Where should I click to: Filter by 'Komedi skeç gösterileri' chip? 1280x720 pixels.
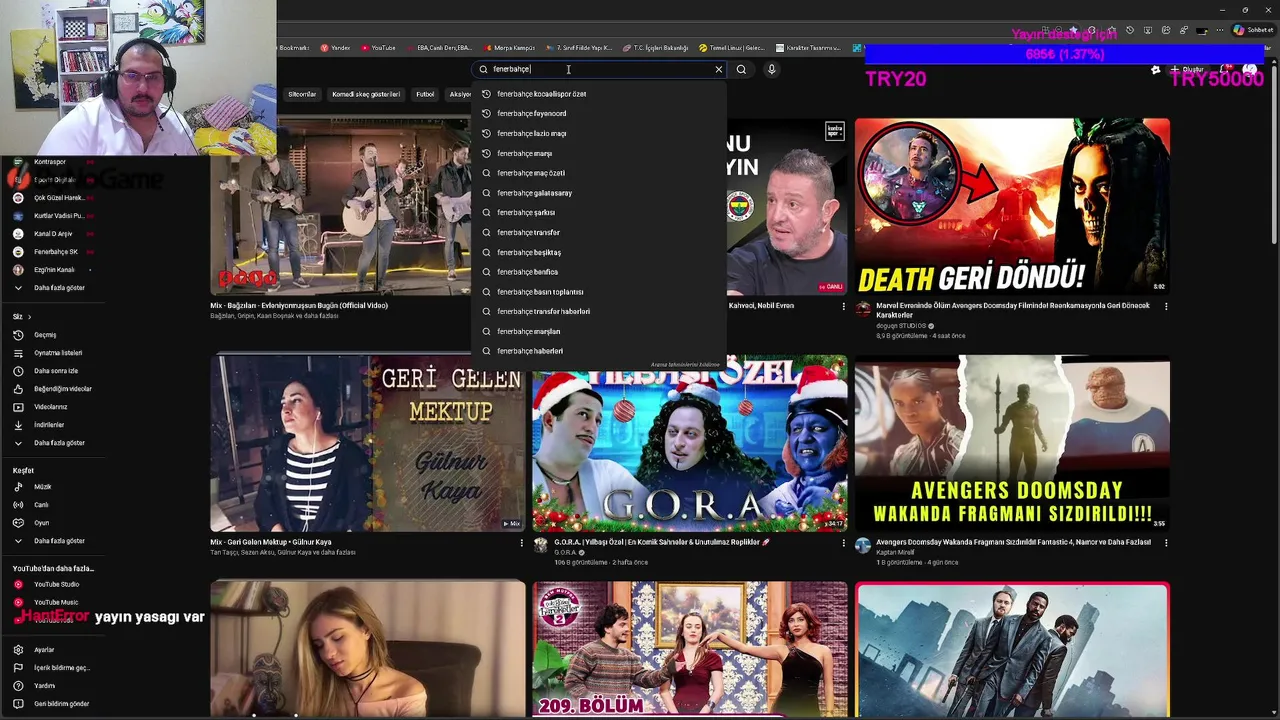(x=366, y=94)
